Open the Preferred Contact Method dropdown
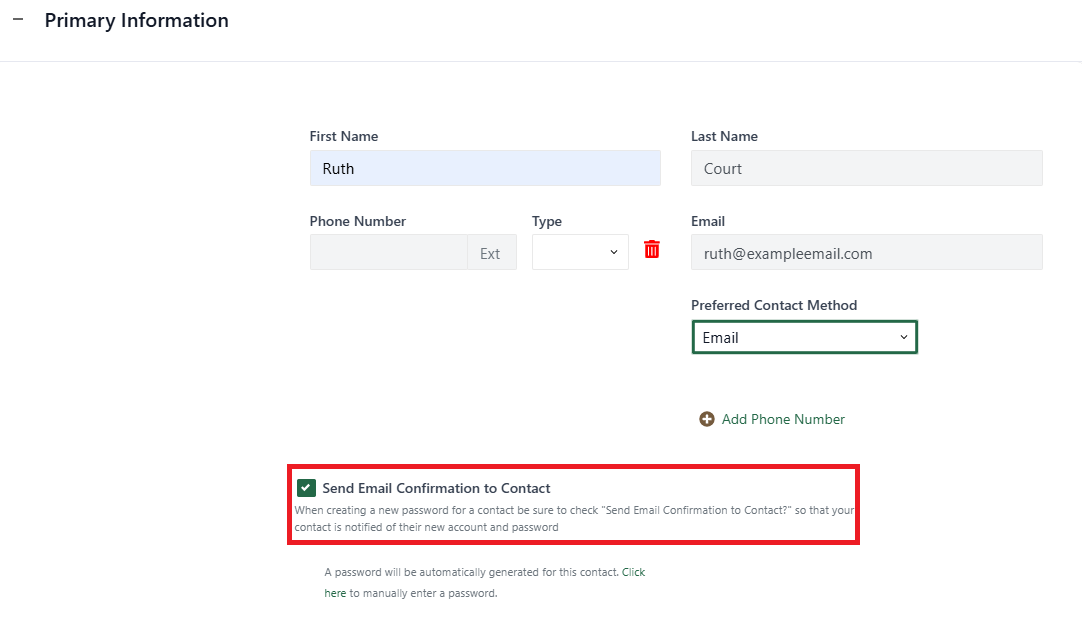The height and width of the screenshot is (632, 1082). tap(804, 337)
